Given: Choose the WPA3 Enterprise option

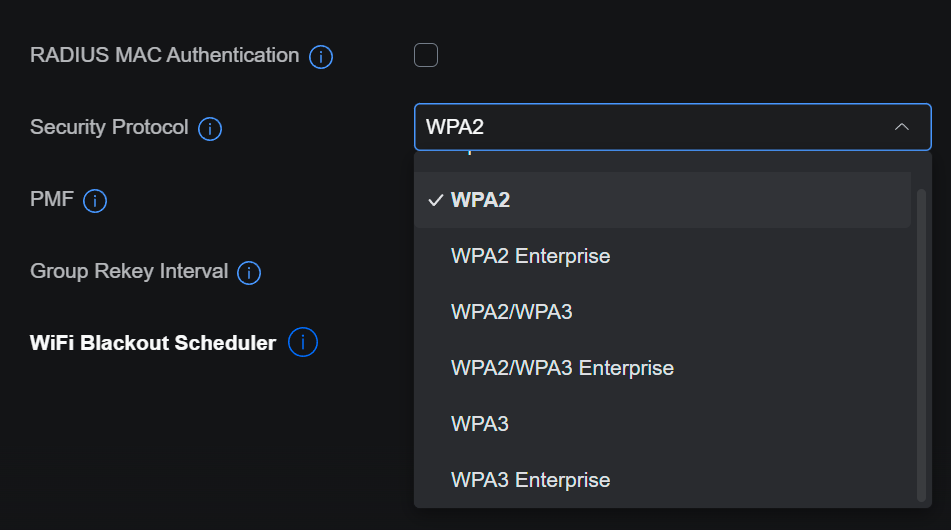Looking at the screenshot, I should (x=530, y=480).
